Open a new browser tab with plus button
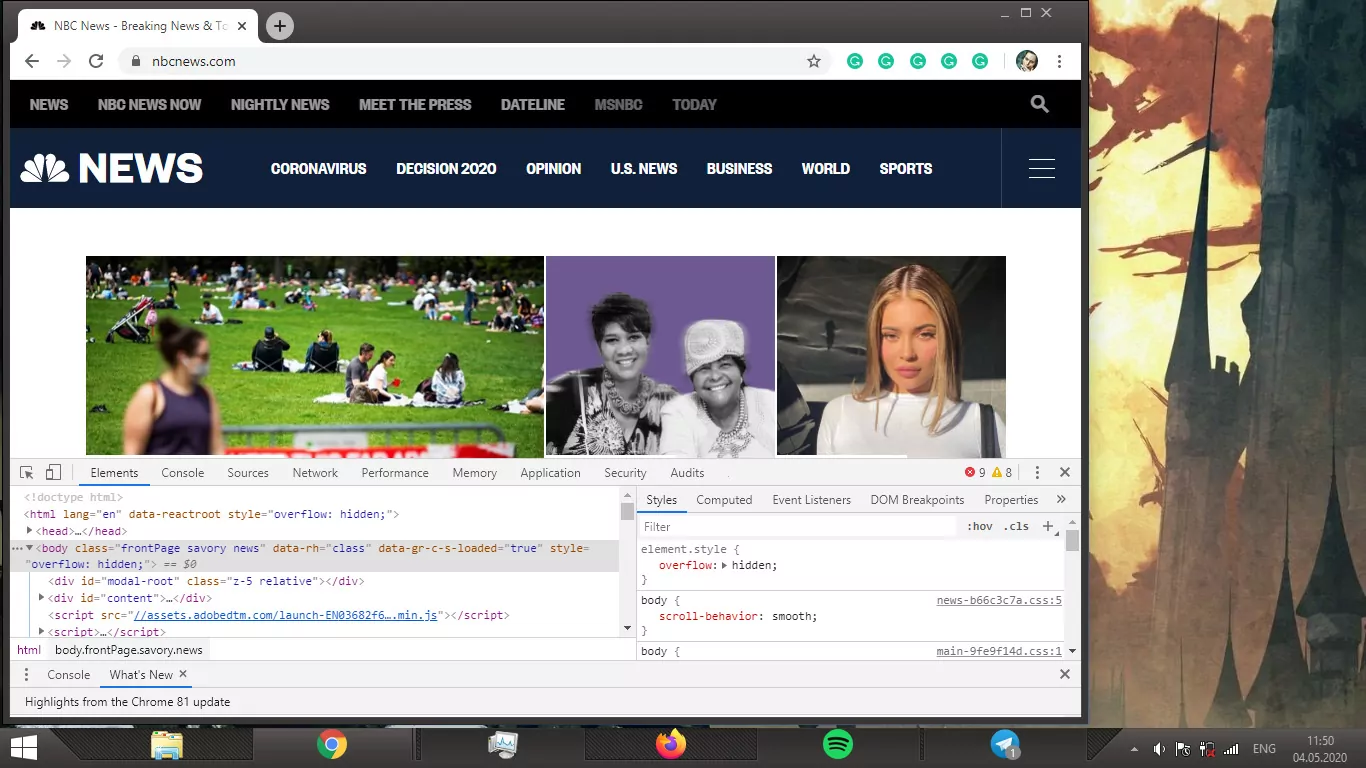Image resolution: width=1366 pixels, height=768 pixels. pyautogui.click(x=280, y=26)
